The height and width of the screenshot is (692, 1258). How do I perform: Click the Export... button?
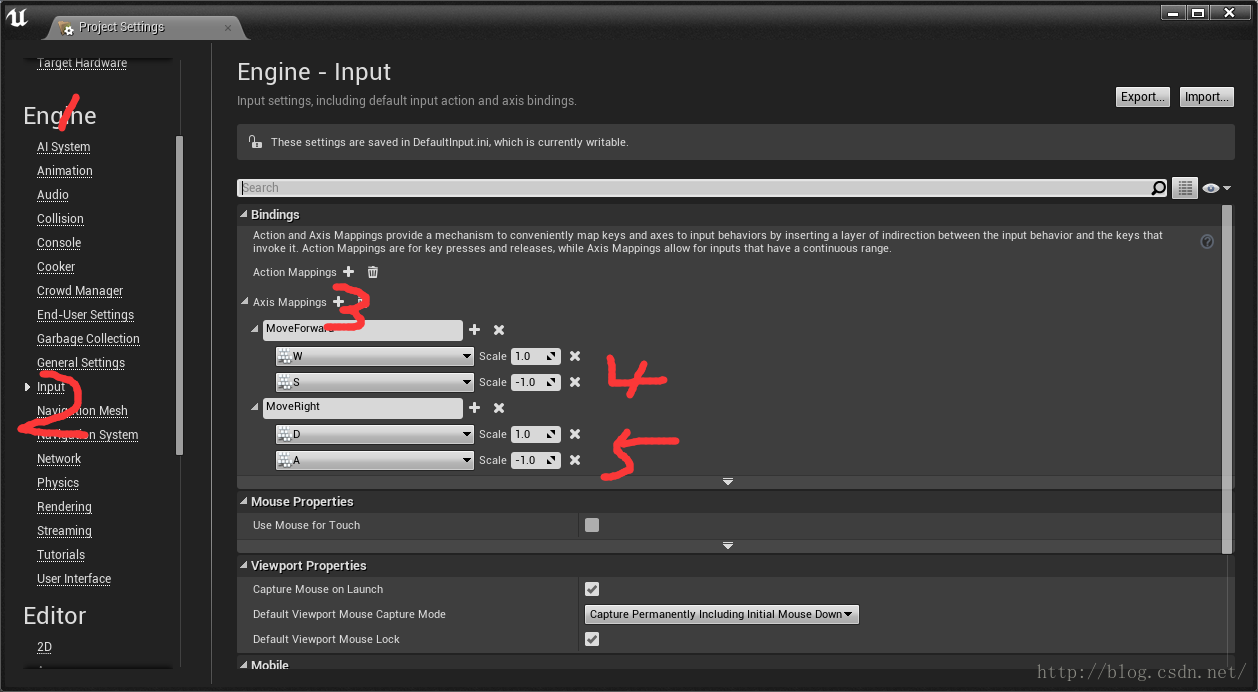[1143, 97]
